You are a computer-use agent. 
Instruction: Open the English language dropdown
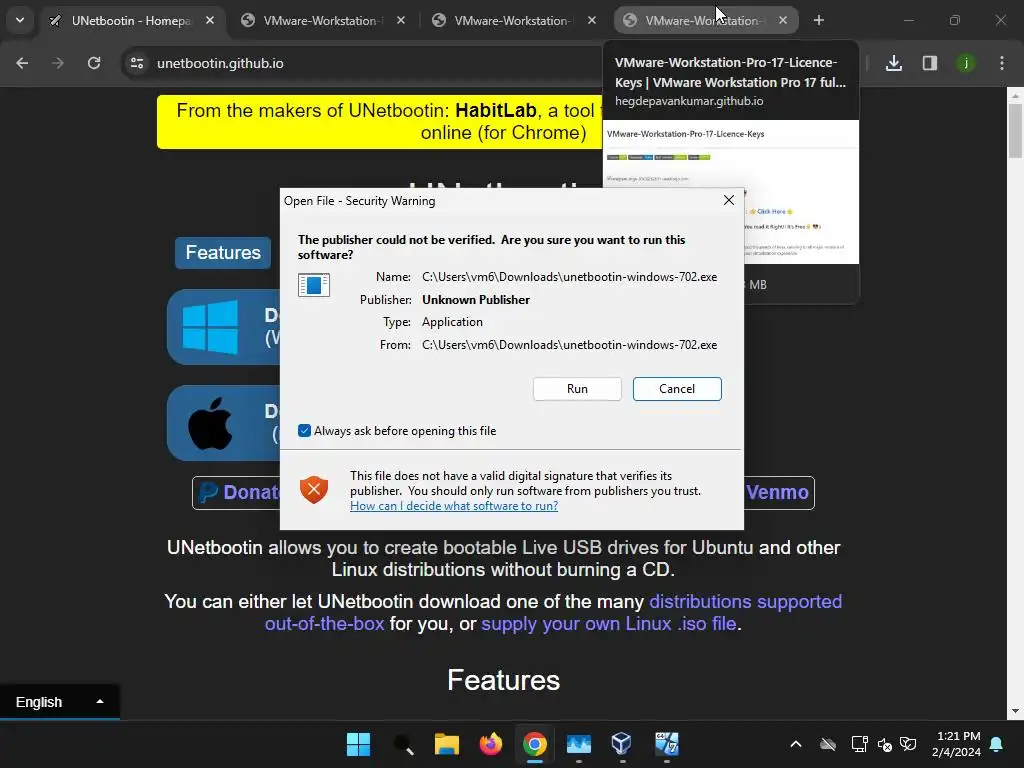pyautogui.click(x=59, y=702)
